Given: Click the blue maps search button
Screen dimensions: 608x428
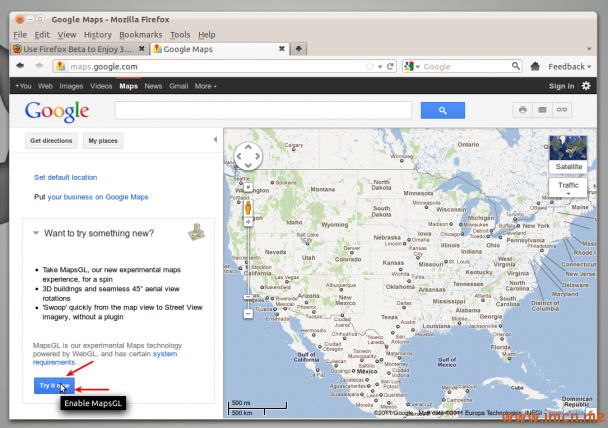Looking at the screenshot, I should tap(443, 110).
